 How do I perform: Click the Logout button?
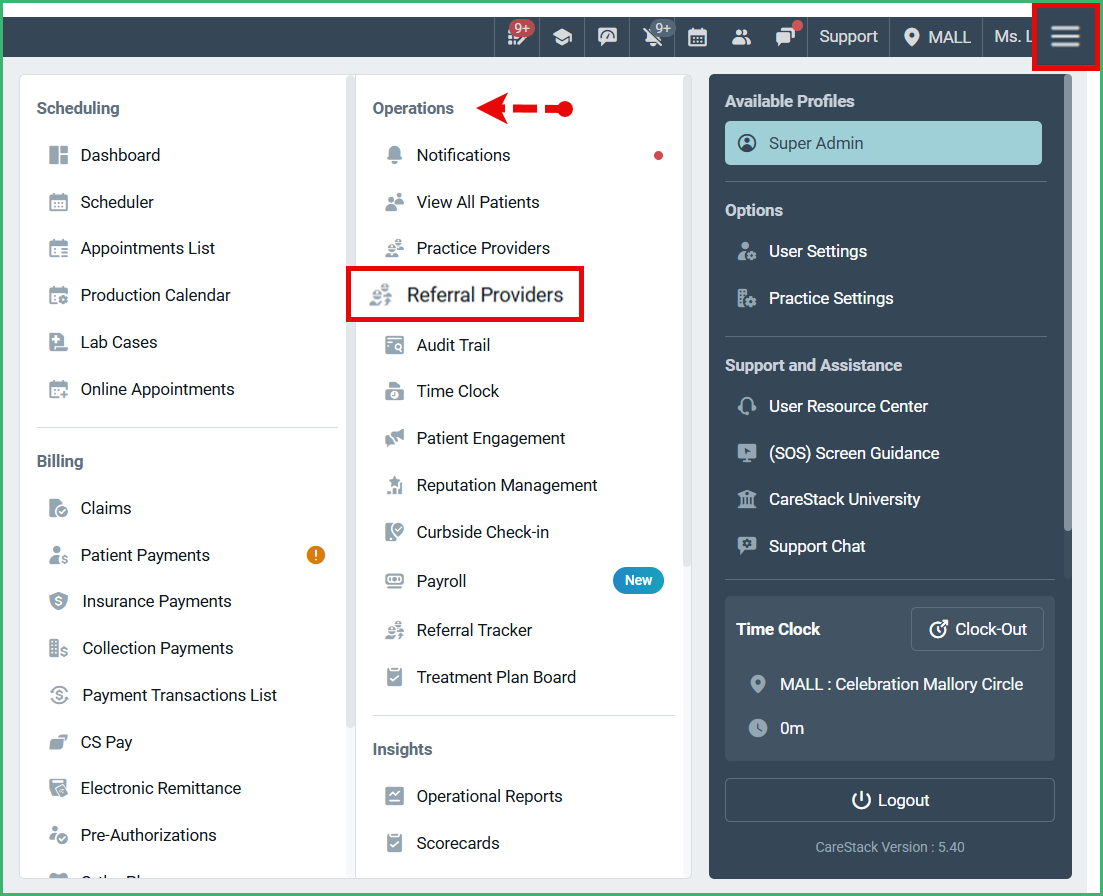[x=889, y=800]
